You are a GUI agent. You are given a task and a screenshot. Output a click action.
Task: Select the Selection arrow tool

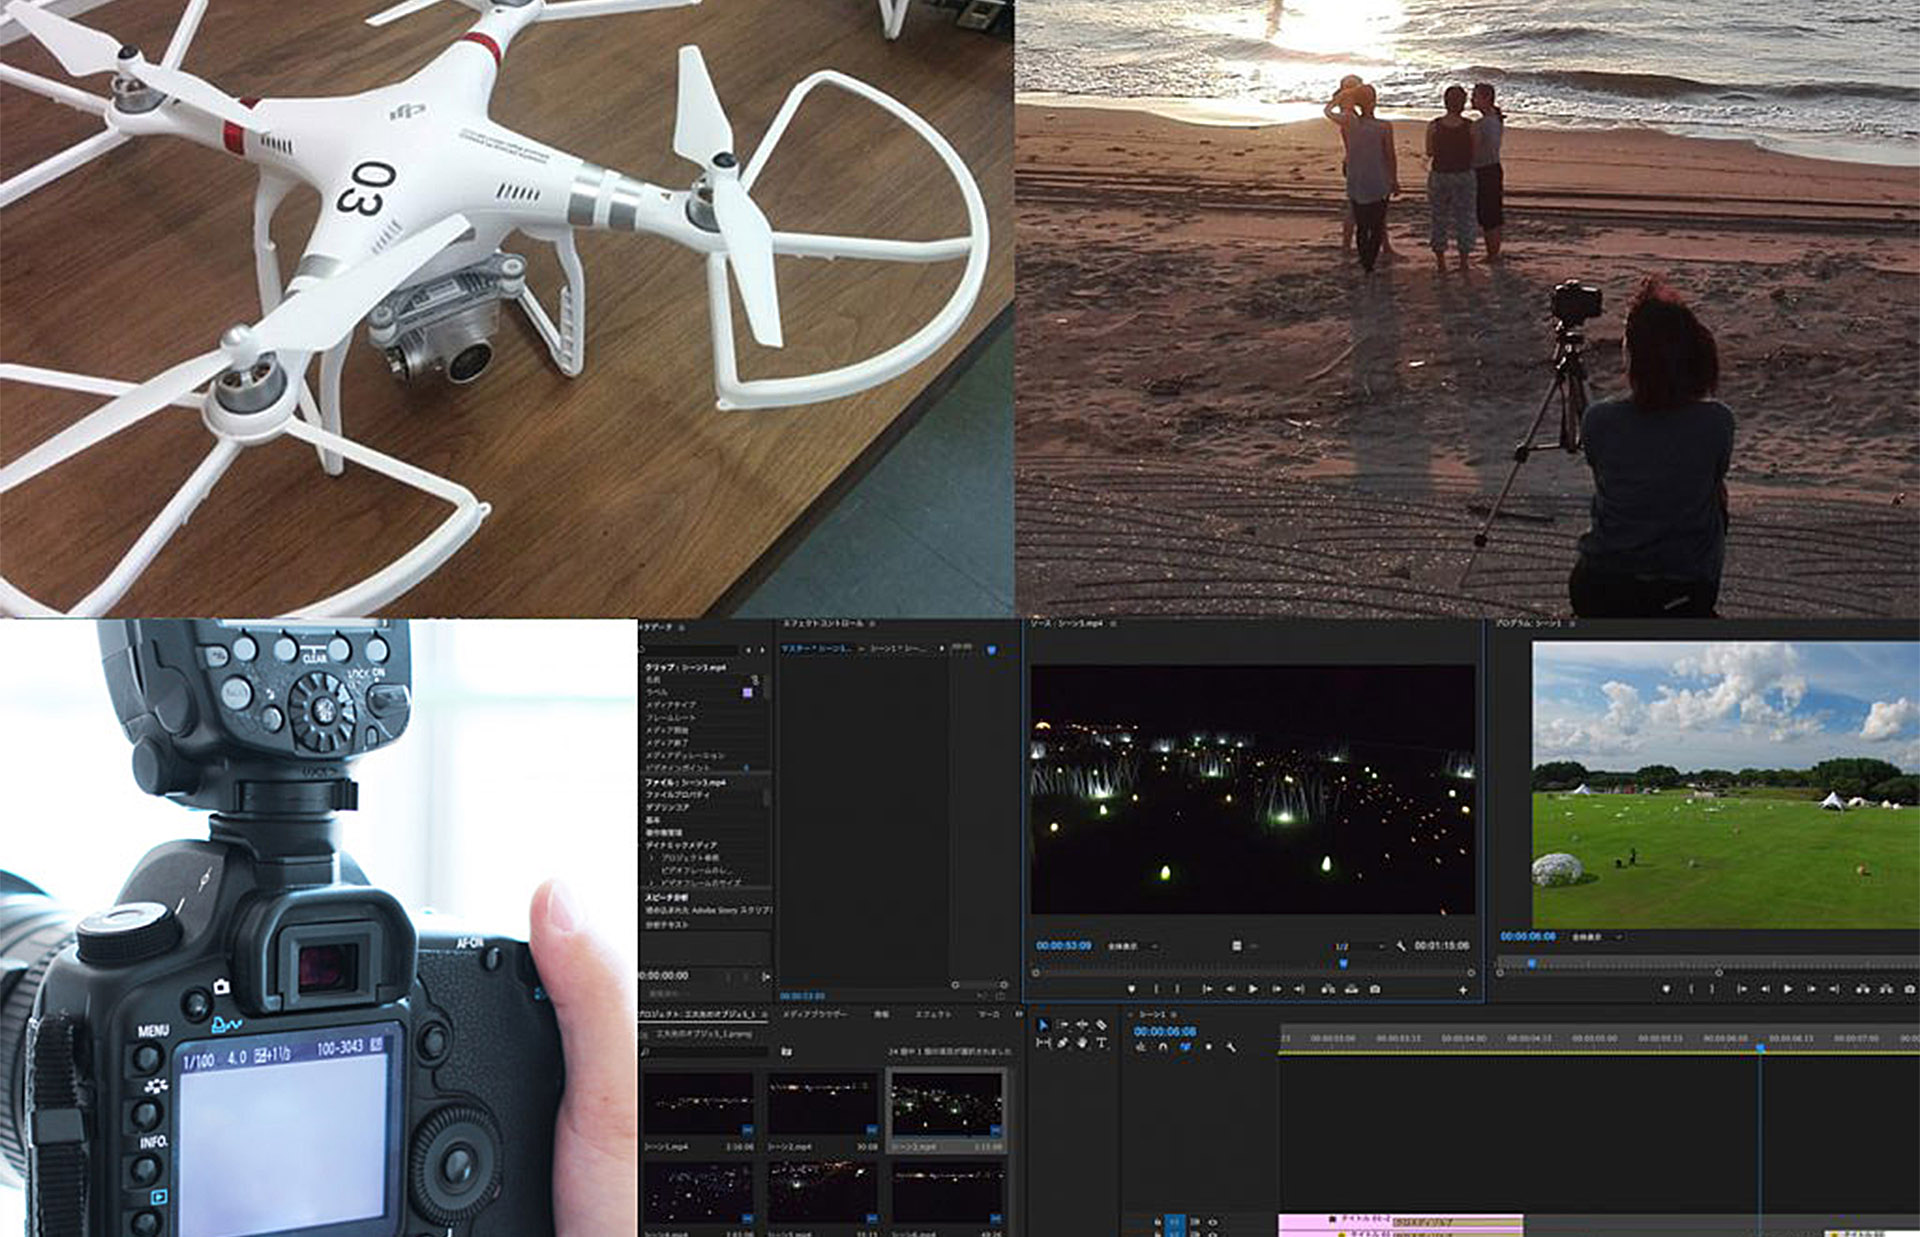click(x=1043, y=1025)
